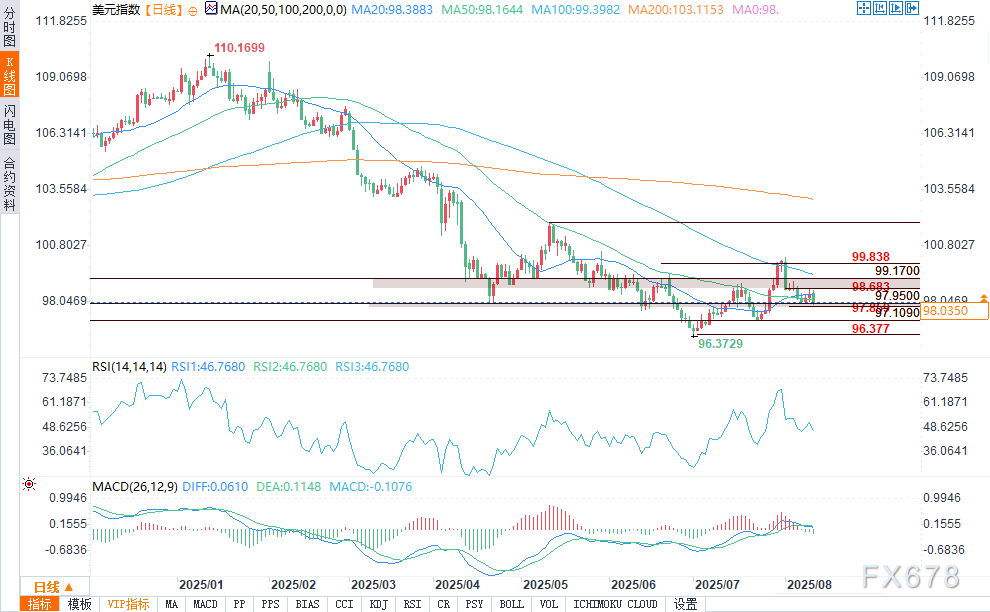Click the MA indicator chart icon
Image resolution: width=990 pixels, height=612 pixels.
209,9
